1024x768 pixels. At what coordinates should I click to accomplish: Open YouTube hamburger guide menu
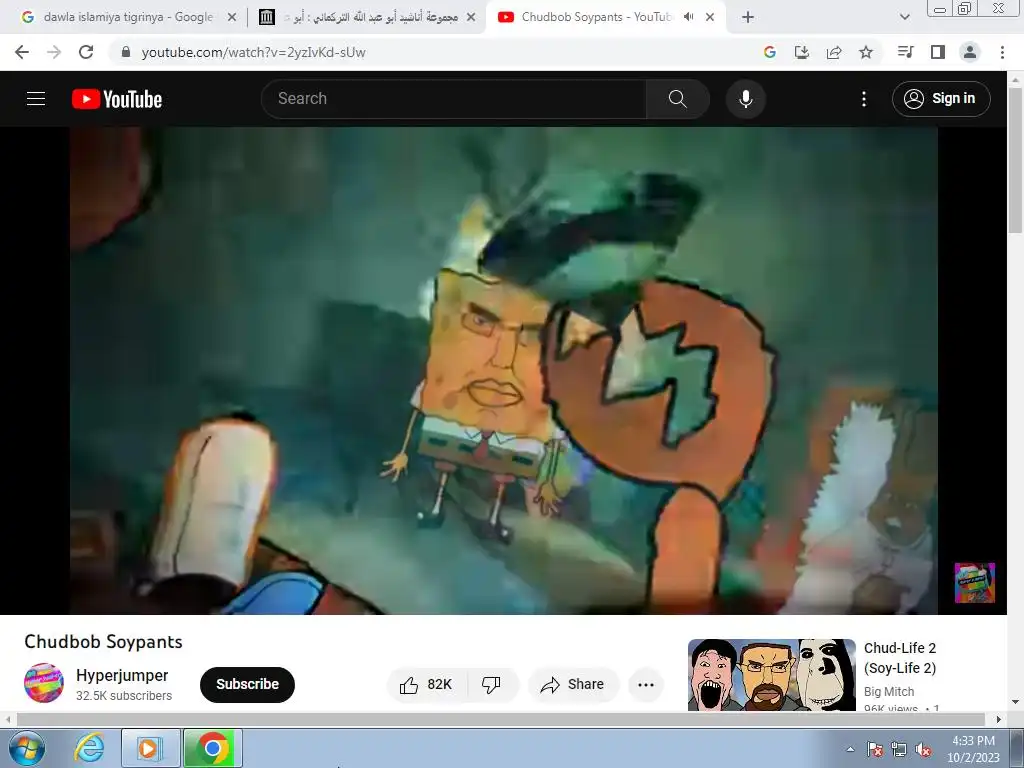pos(36,99)
